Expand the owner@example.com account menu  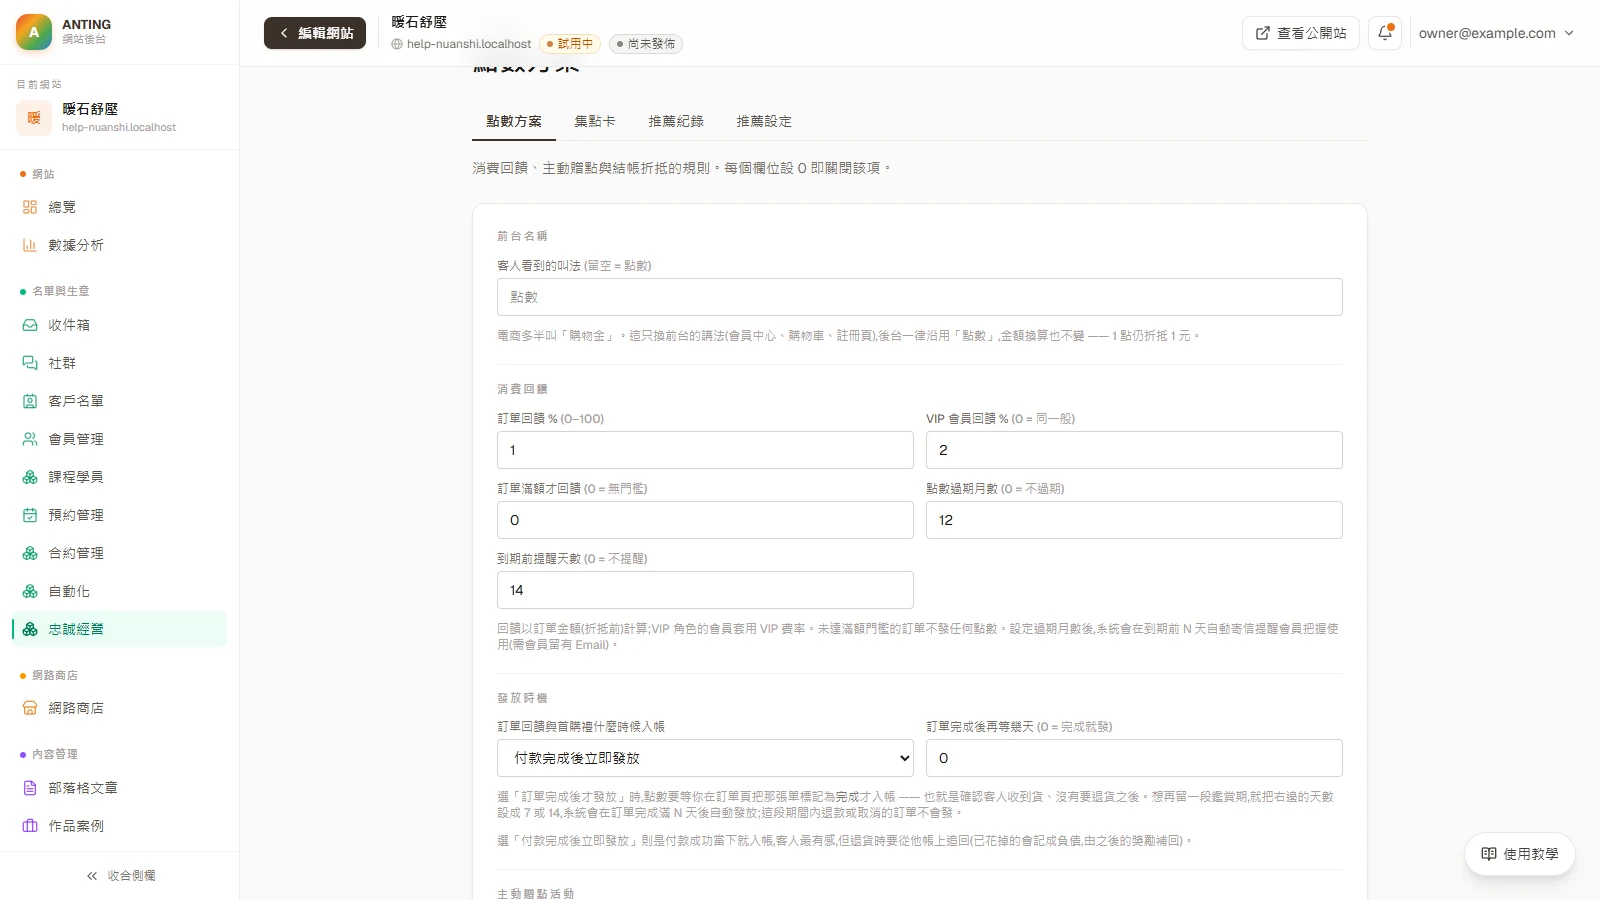coord(1496,33)
